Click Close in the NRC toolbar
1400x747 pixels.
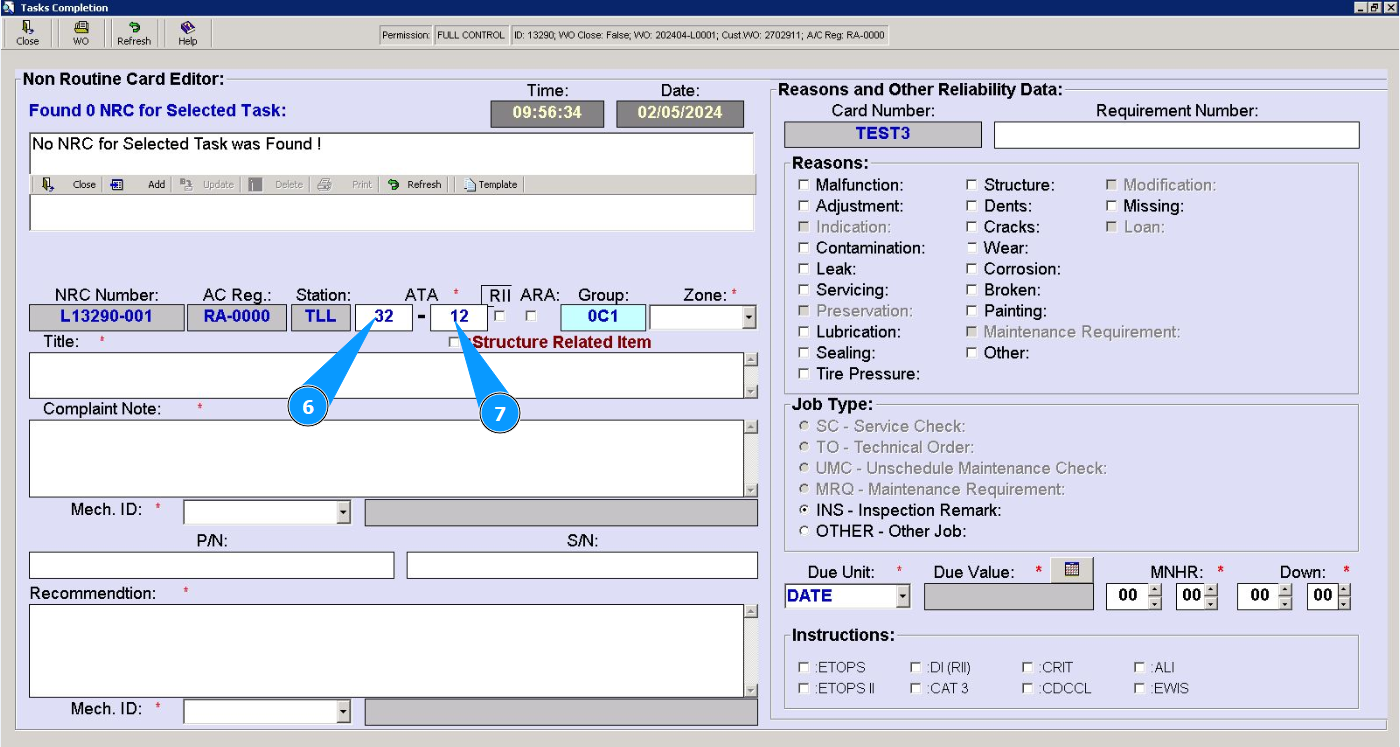[82, 185]
